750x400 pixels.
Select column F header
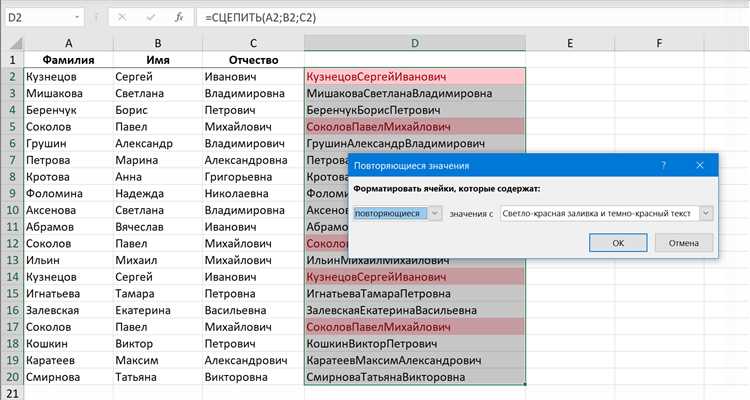click(x=659, y=44)
